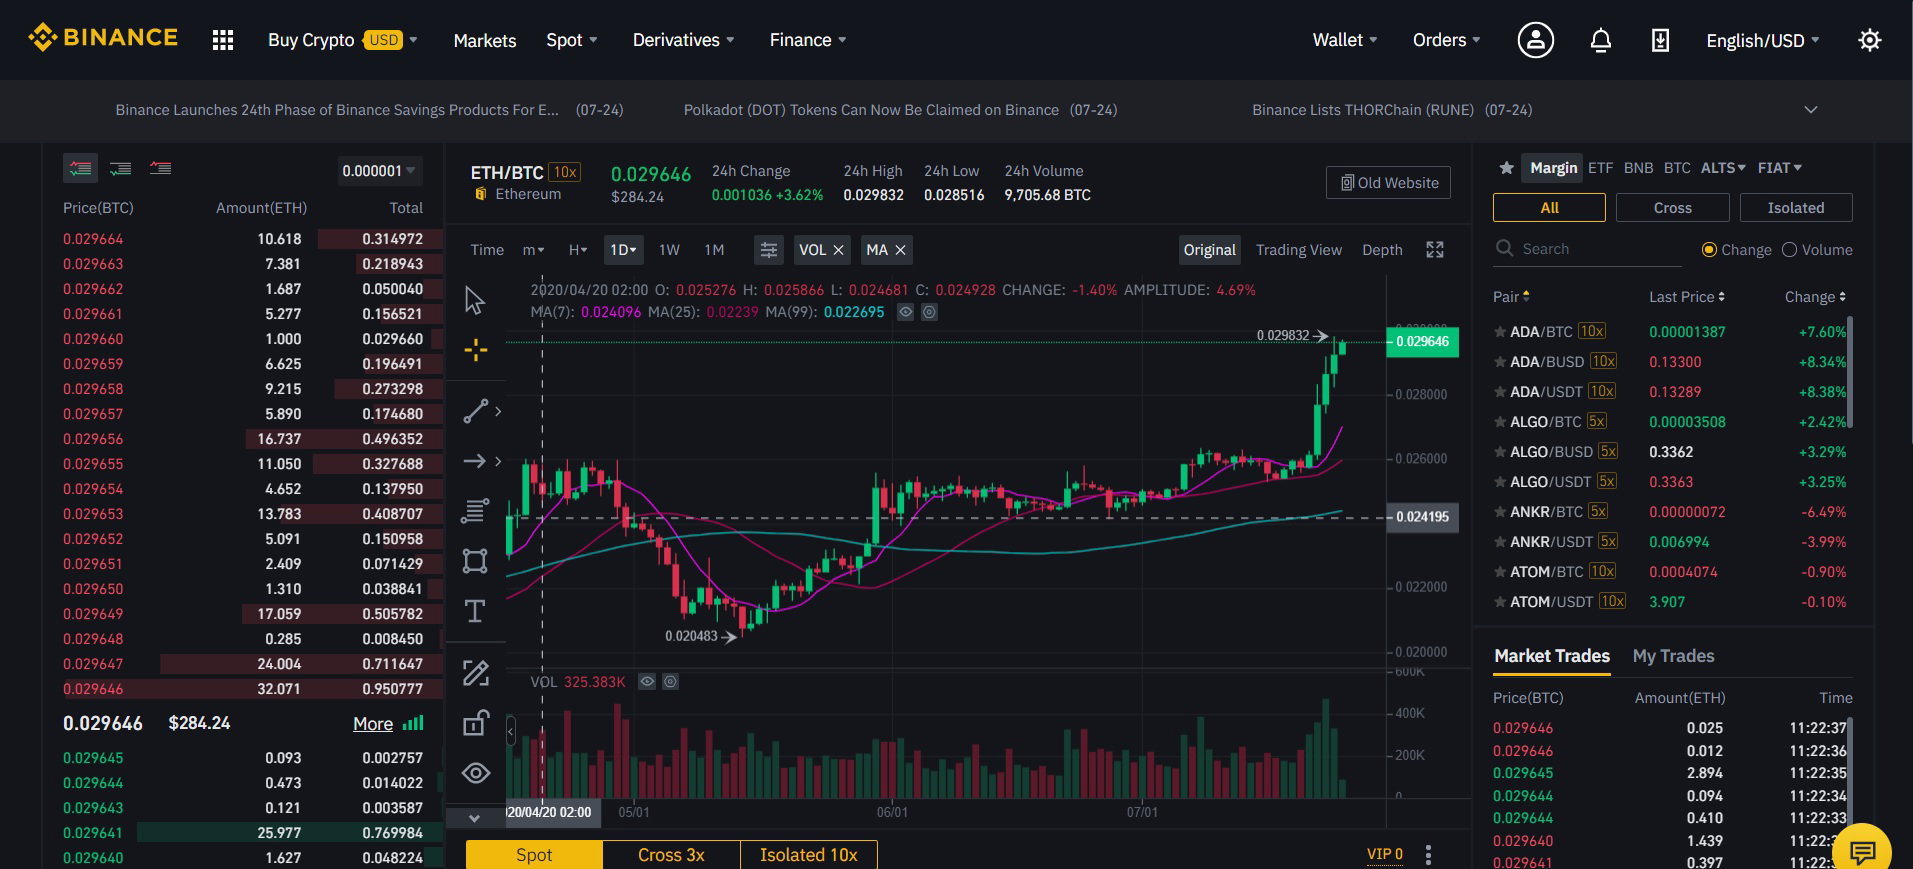Viewport: 1913px width, 869px height.
Task: Click the Old Website button
Action: coord(1389,183)
